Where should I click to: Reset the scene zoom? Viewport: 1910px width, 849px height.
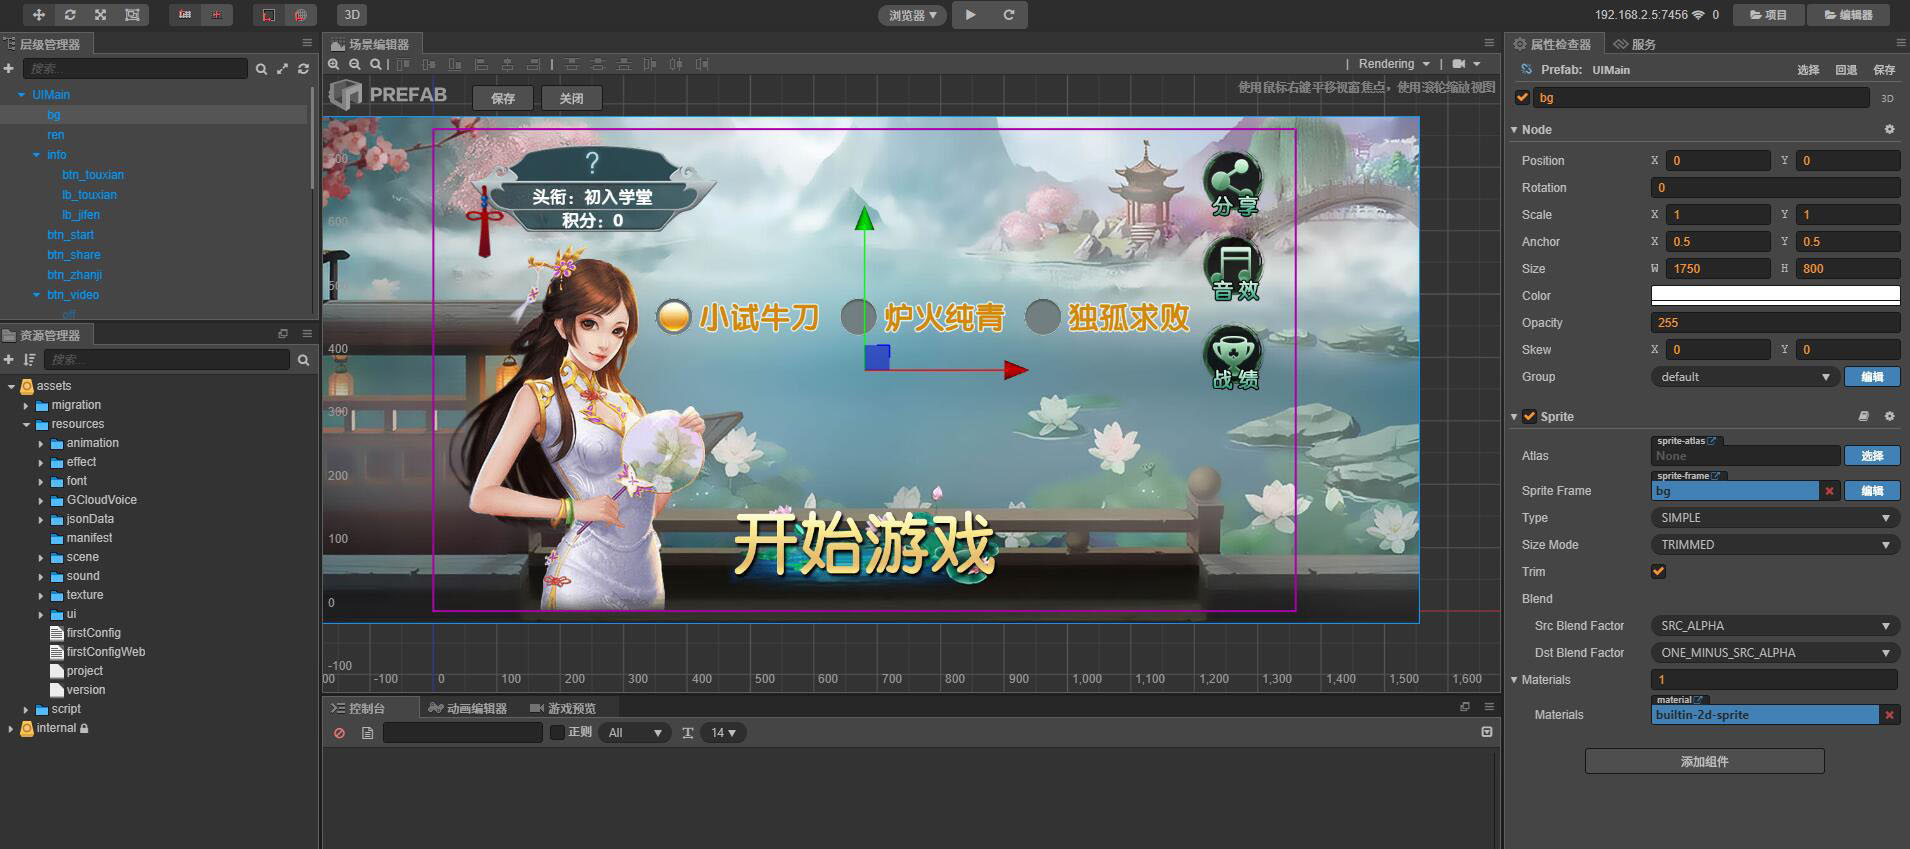pos(375,64)
